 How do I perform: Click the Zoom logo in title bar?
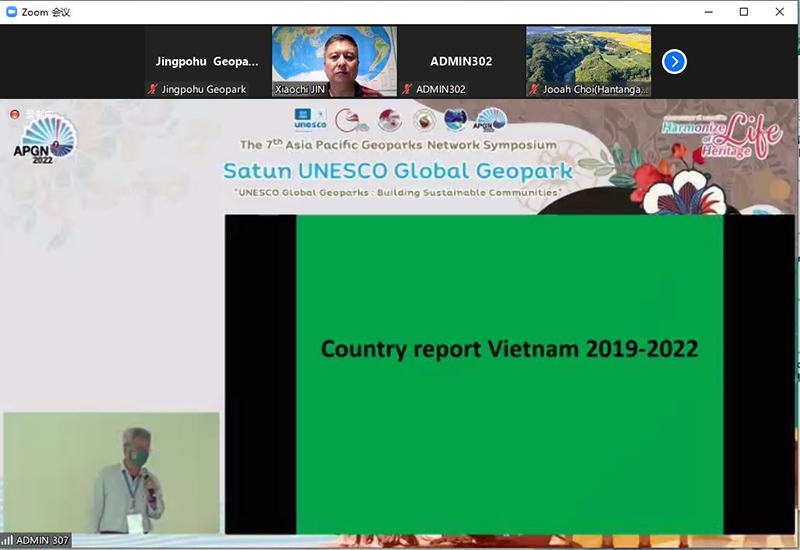(x=11, y=12)
